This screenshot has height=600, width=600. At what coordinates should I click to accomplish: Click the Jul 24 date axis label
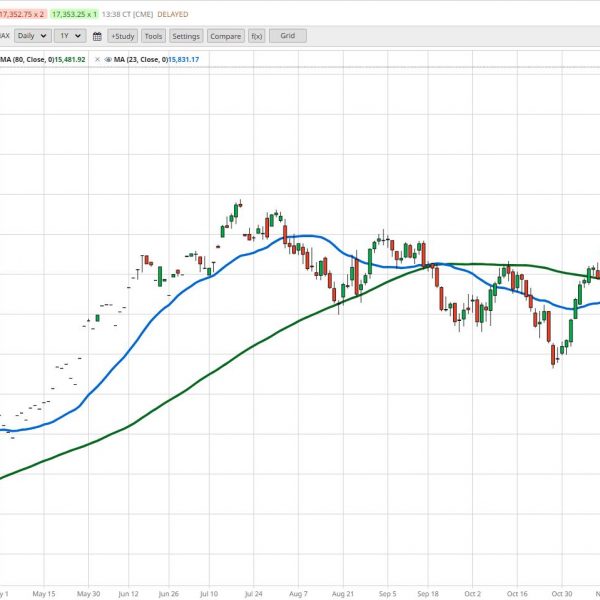[x=253, y=593]
